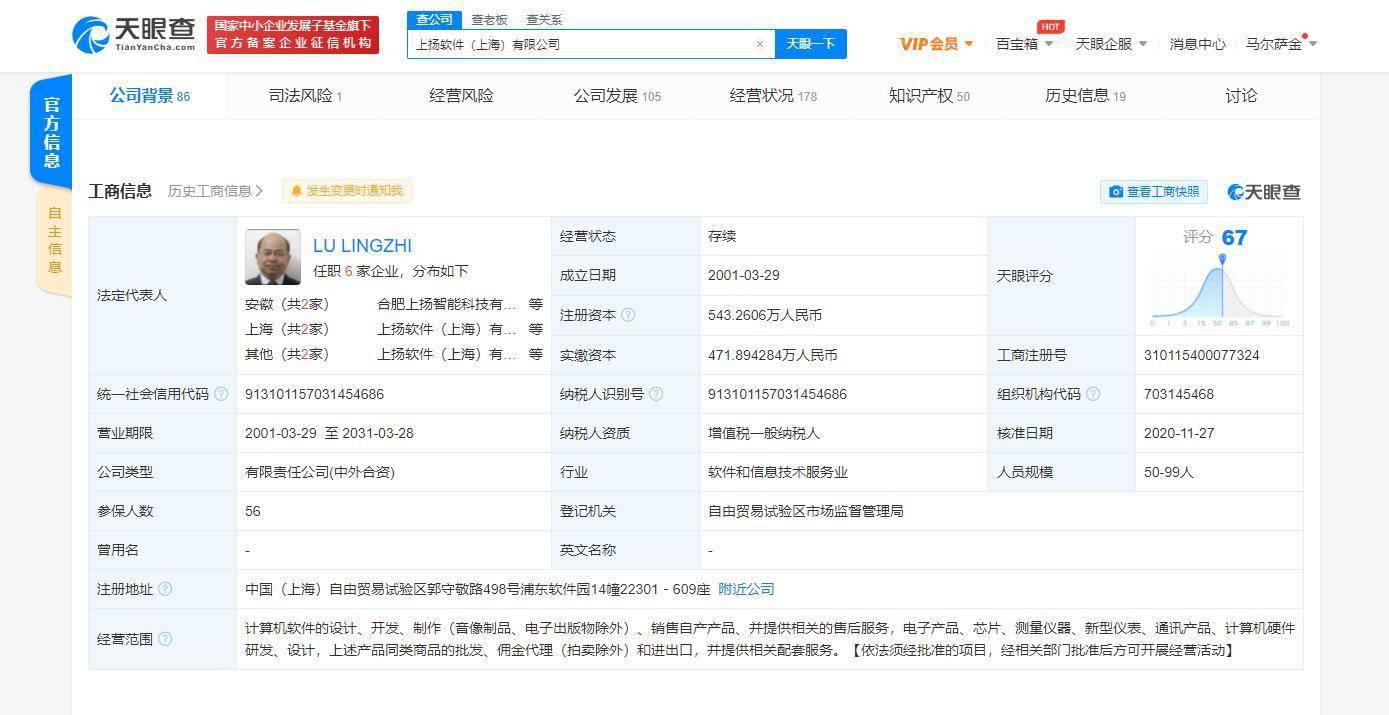Screen dimensions: 1389x715
Task: Click the help icon next to 注册地址
Action: 165,589
